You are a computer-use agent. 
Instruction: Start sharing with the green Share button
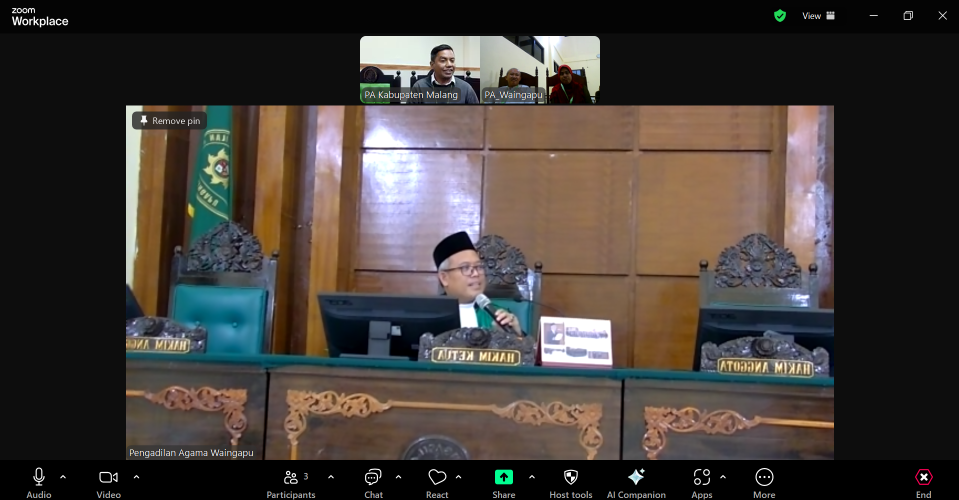[503, 482]
